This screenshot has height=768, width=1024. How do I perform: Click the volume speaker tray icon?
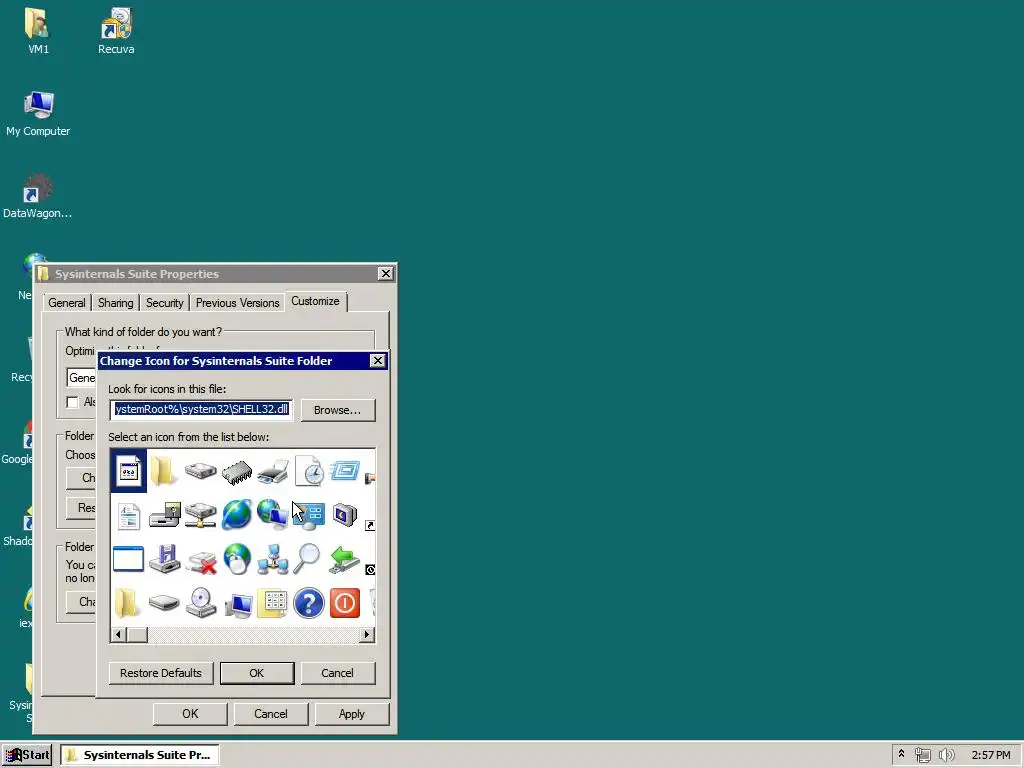[946, 755]
